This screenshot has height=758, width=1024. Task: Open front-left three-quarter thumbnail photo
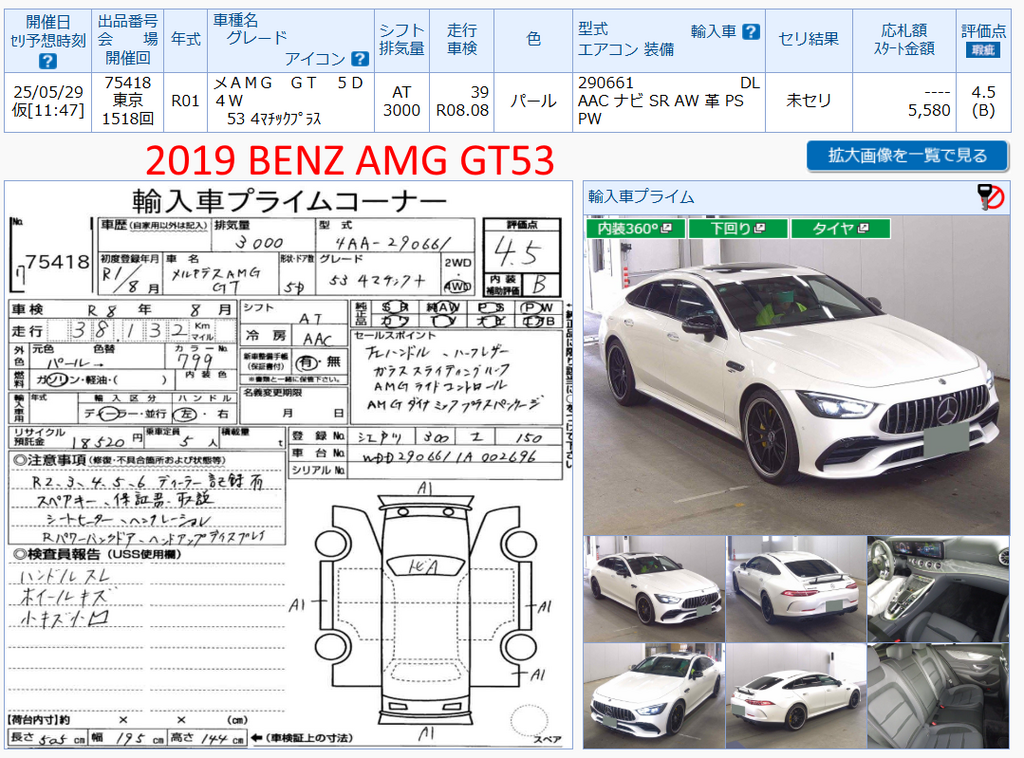click(654, 589)
